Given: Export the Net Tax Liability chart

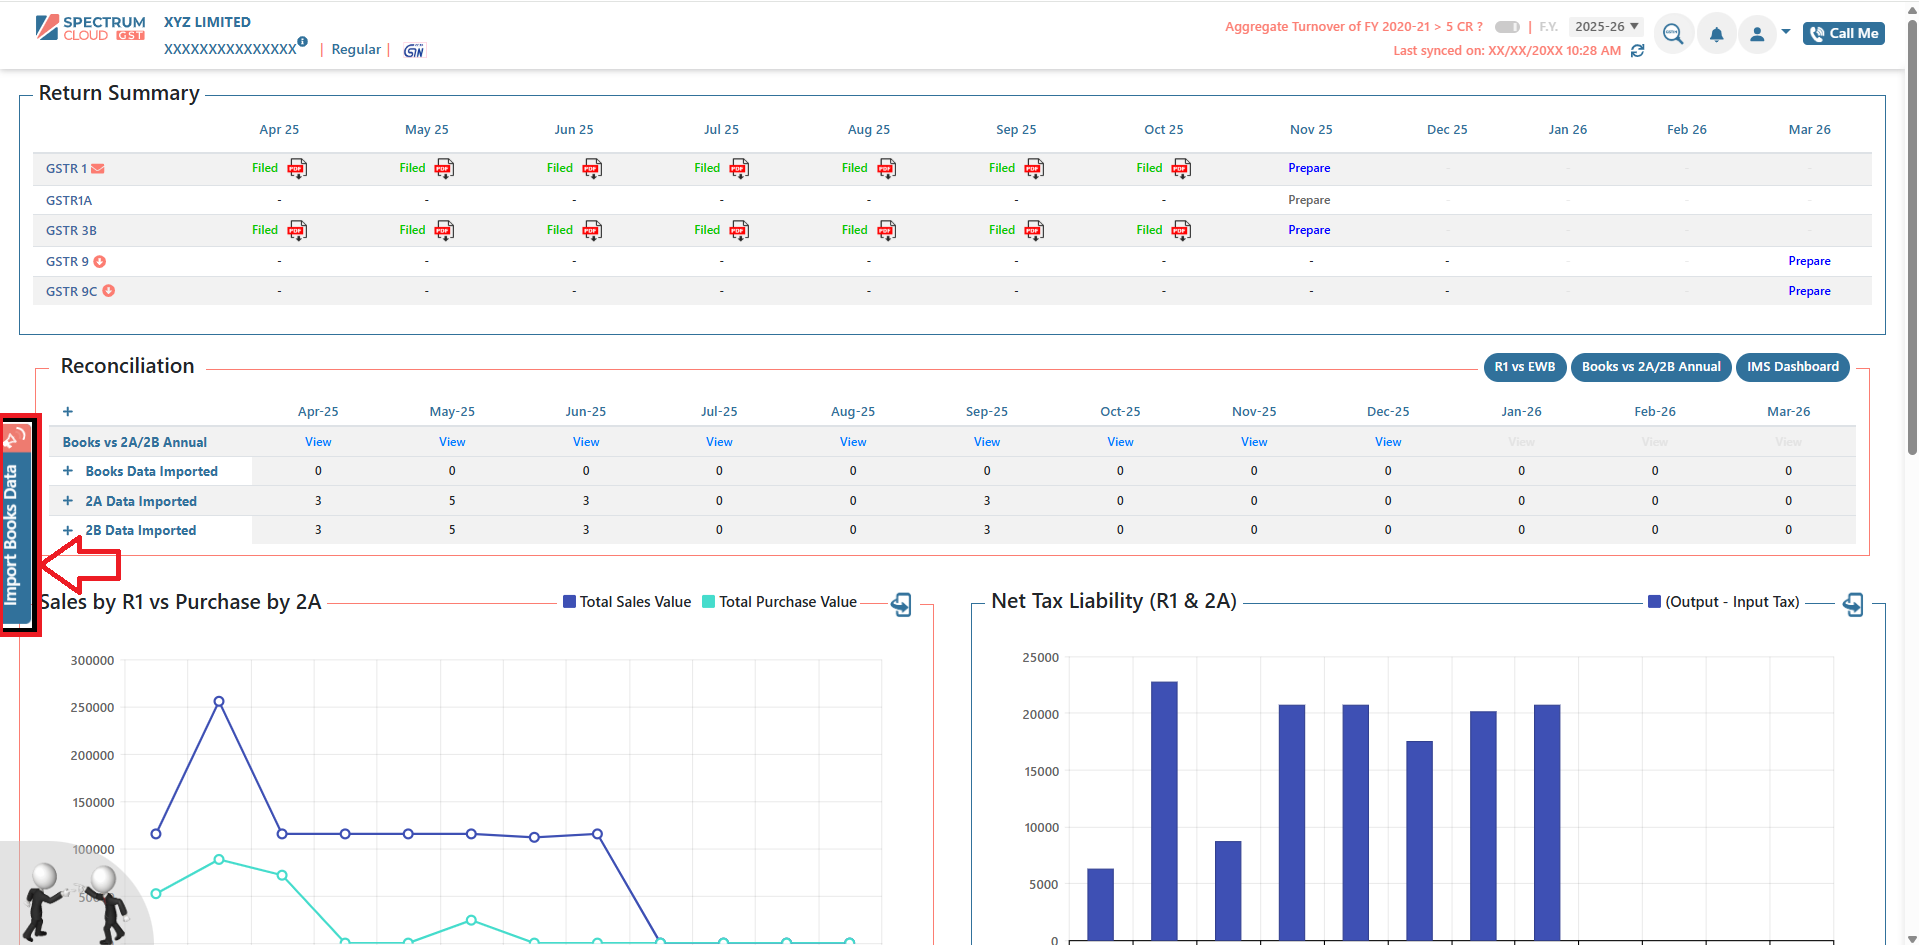Looking at the screenshot, I should point(1852,604).
